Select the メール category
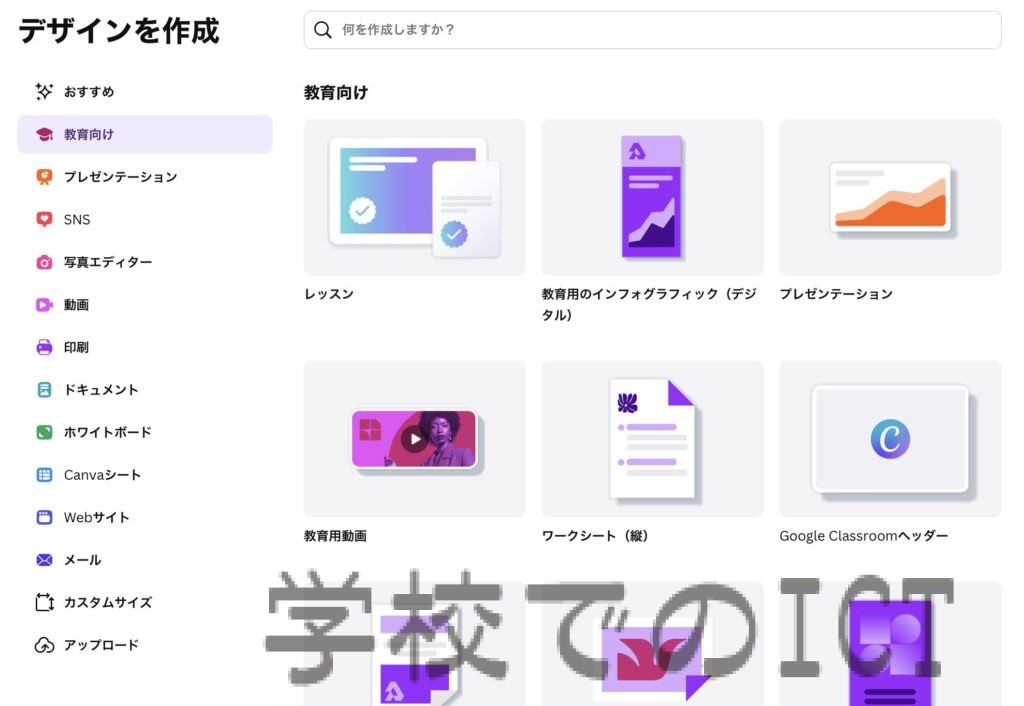Viewport: 1024px width, 706px height. pos(82,560)
